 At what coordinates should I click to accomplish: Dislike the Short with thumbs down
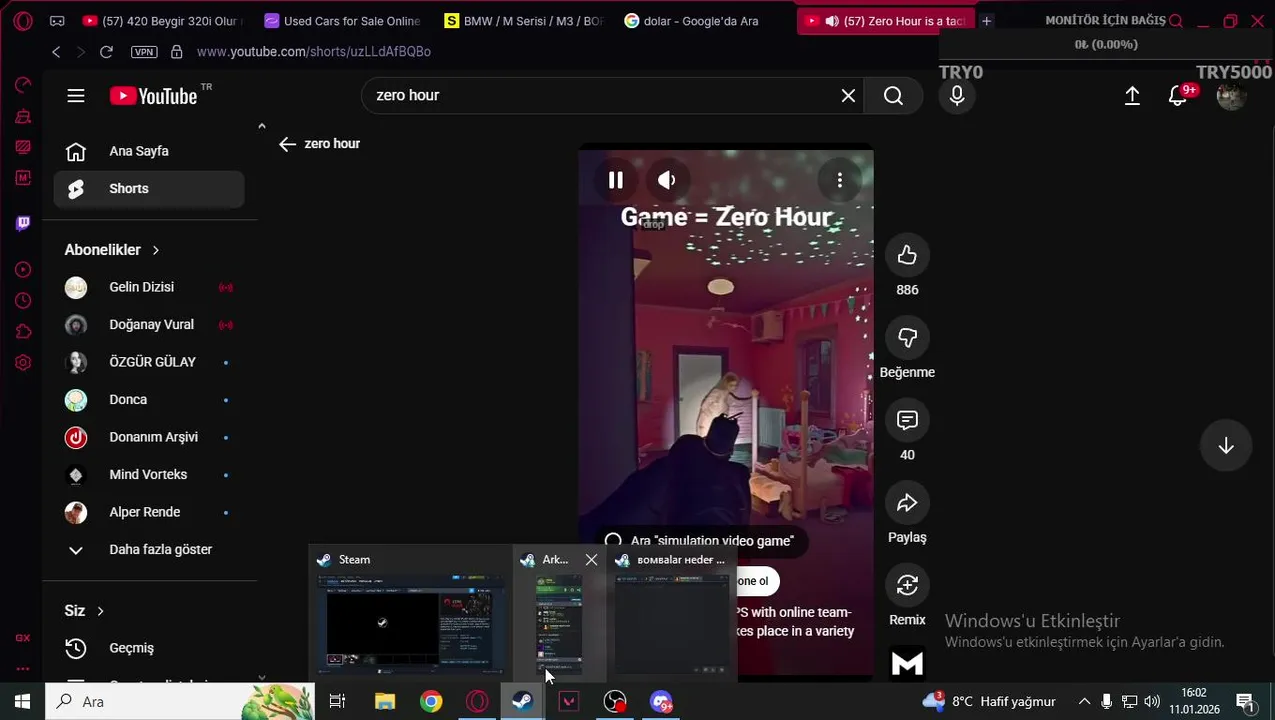pos(907,338)
